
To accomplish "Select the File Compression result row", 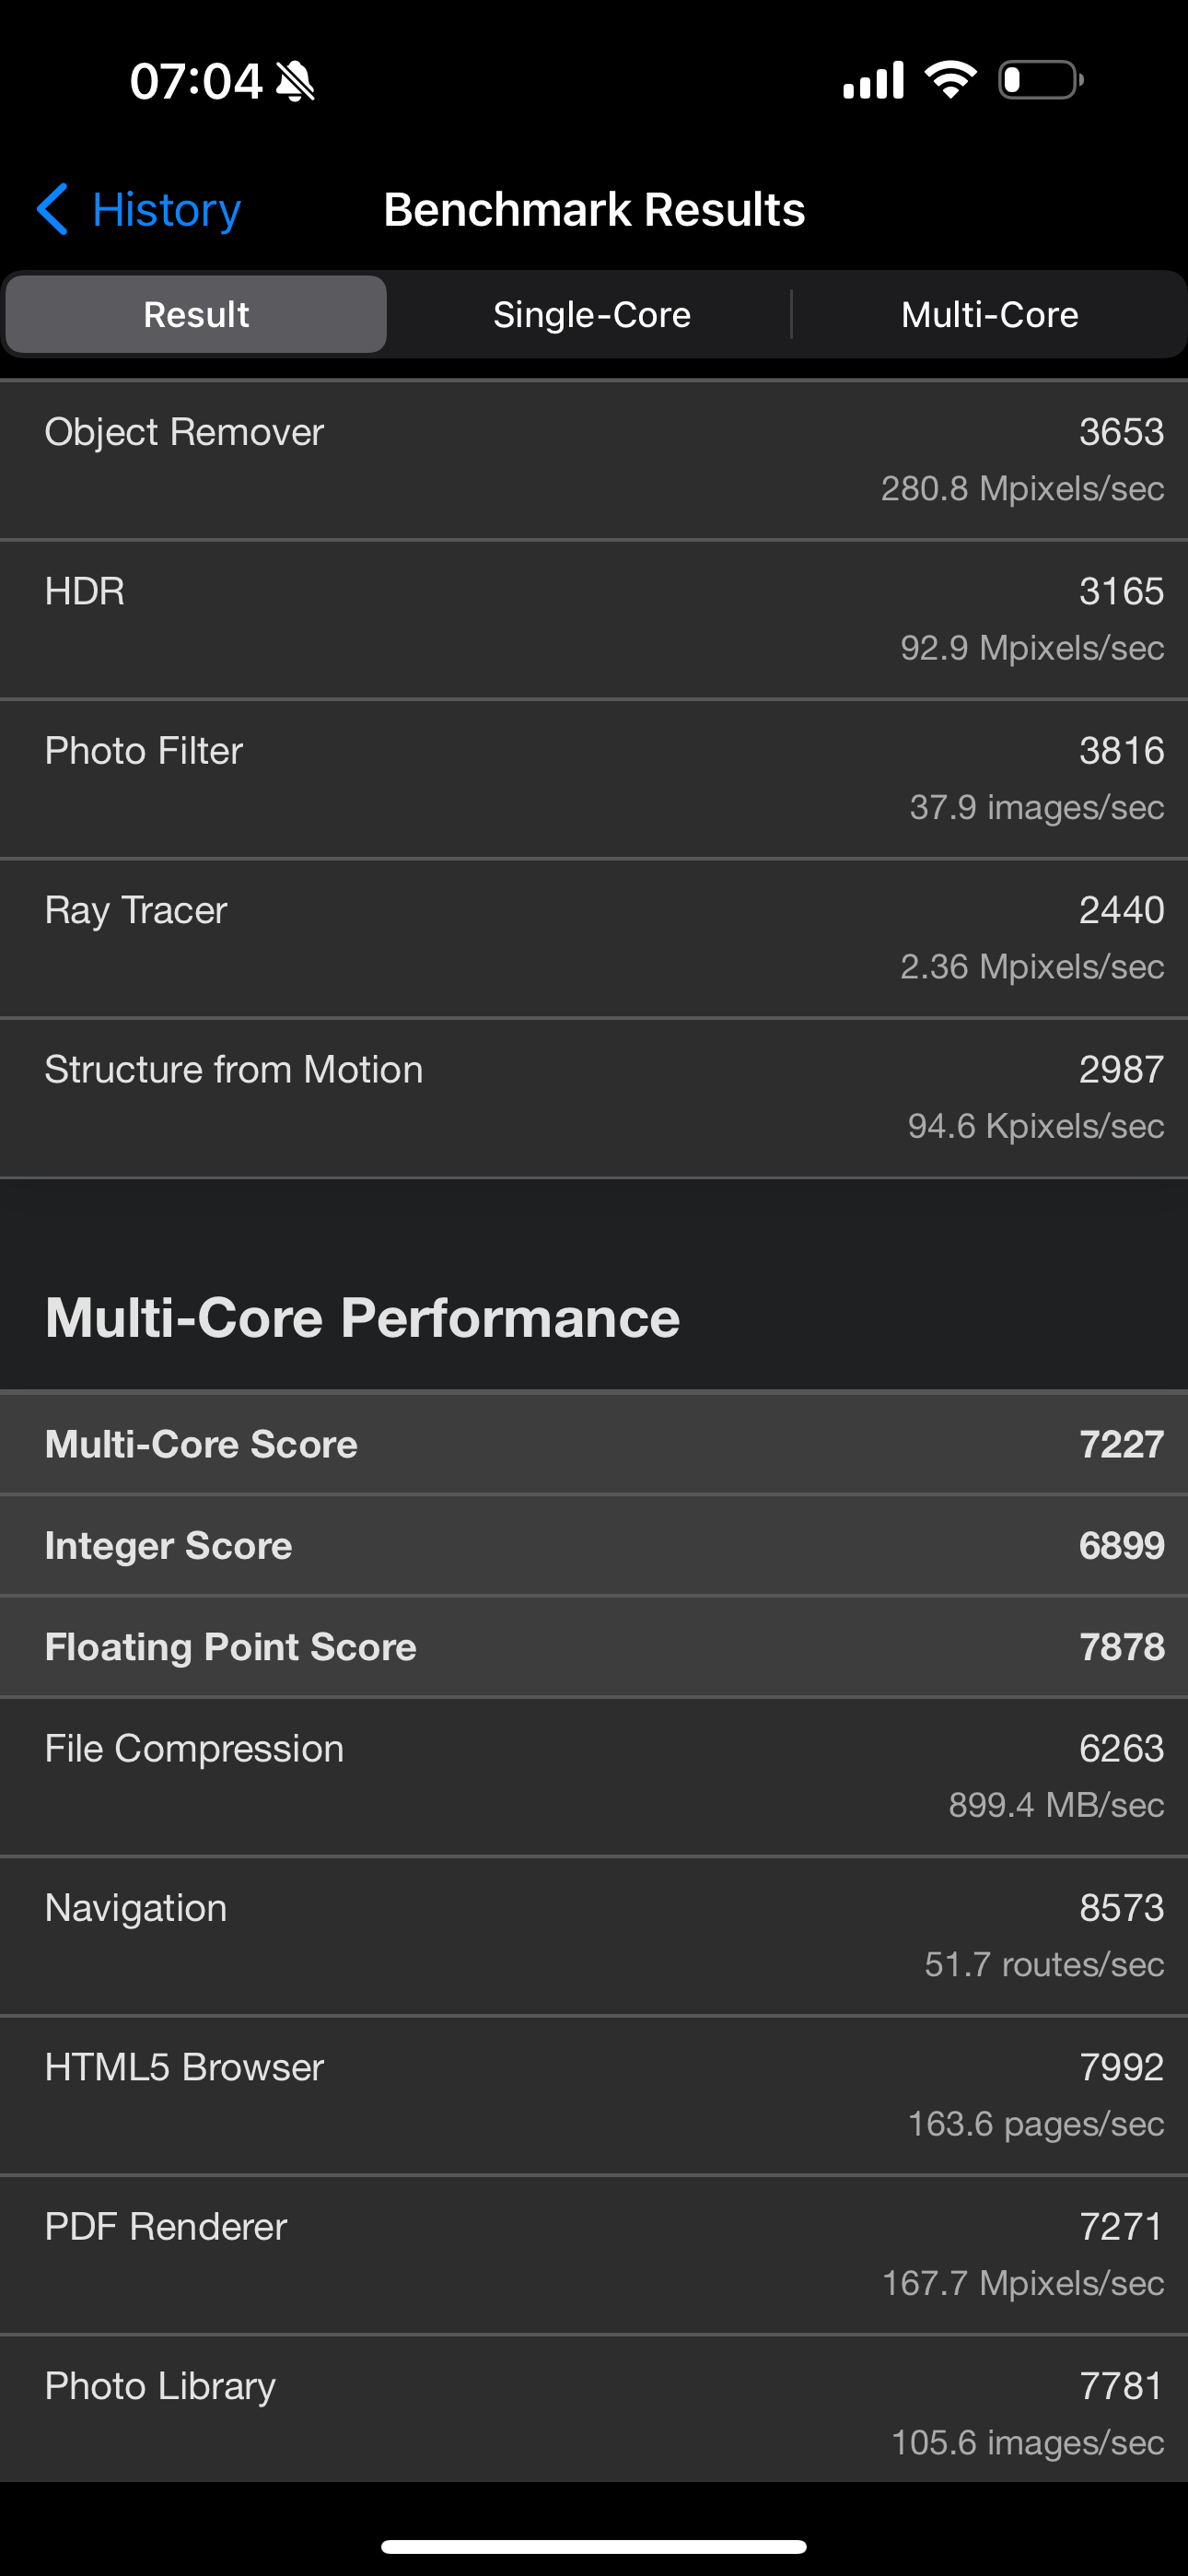I will (594, 1776).
